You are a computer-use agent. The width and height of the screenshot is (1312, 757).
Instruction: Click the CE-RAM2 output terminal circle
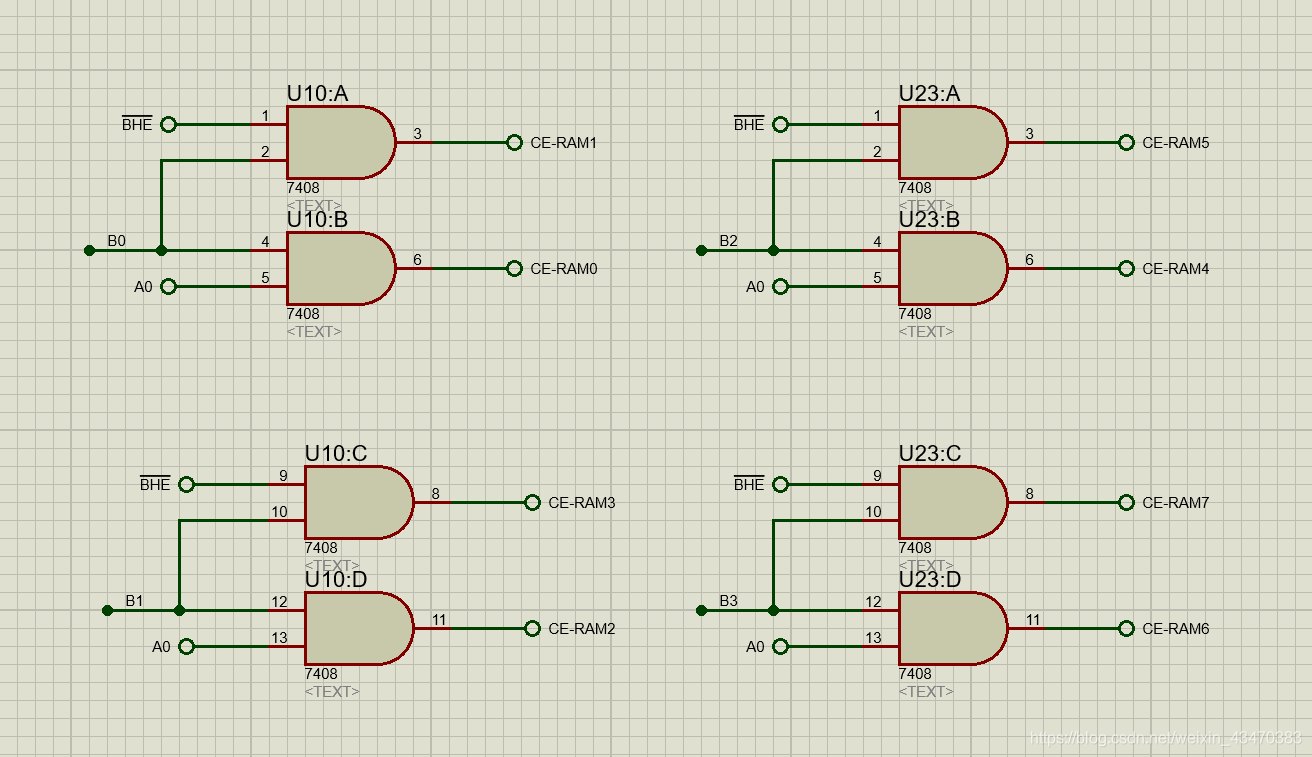532,629
